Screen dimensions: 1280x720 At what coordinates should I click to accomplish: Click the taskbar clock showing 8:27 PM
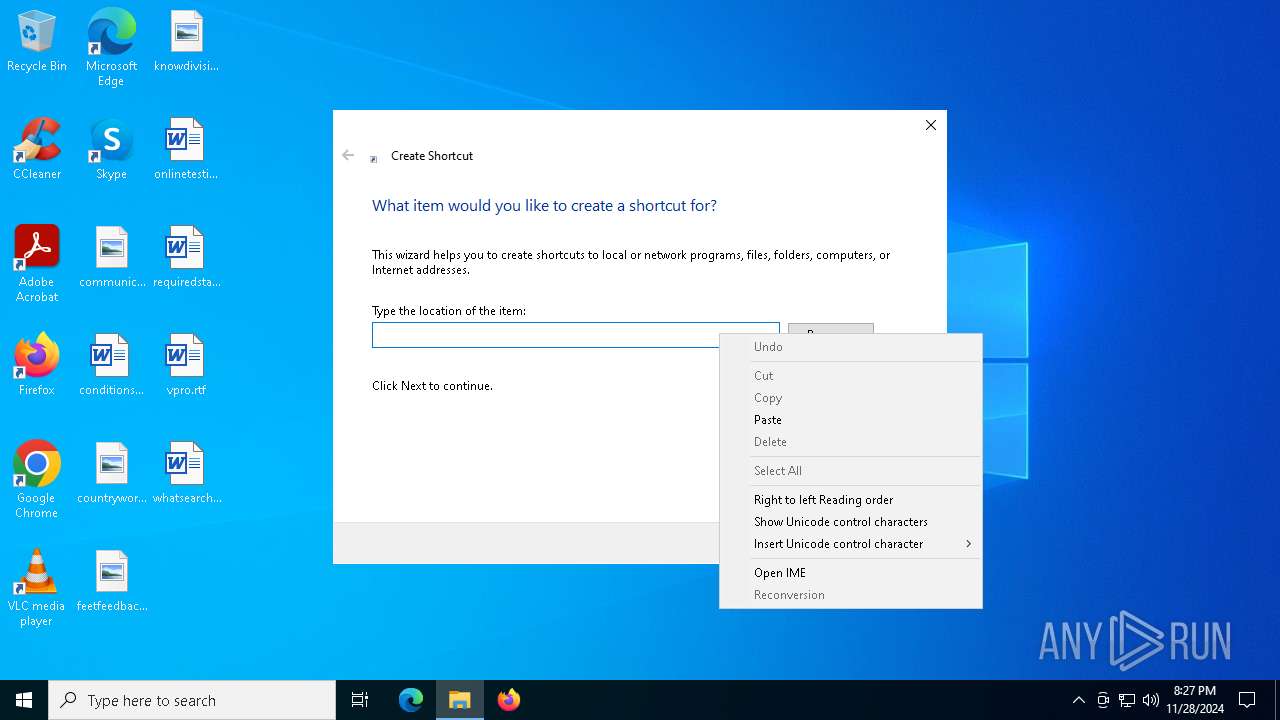pyautogui.click(x=1194, y=700)
